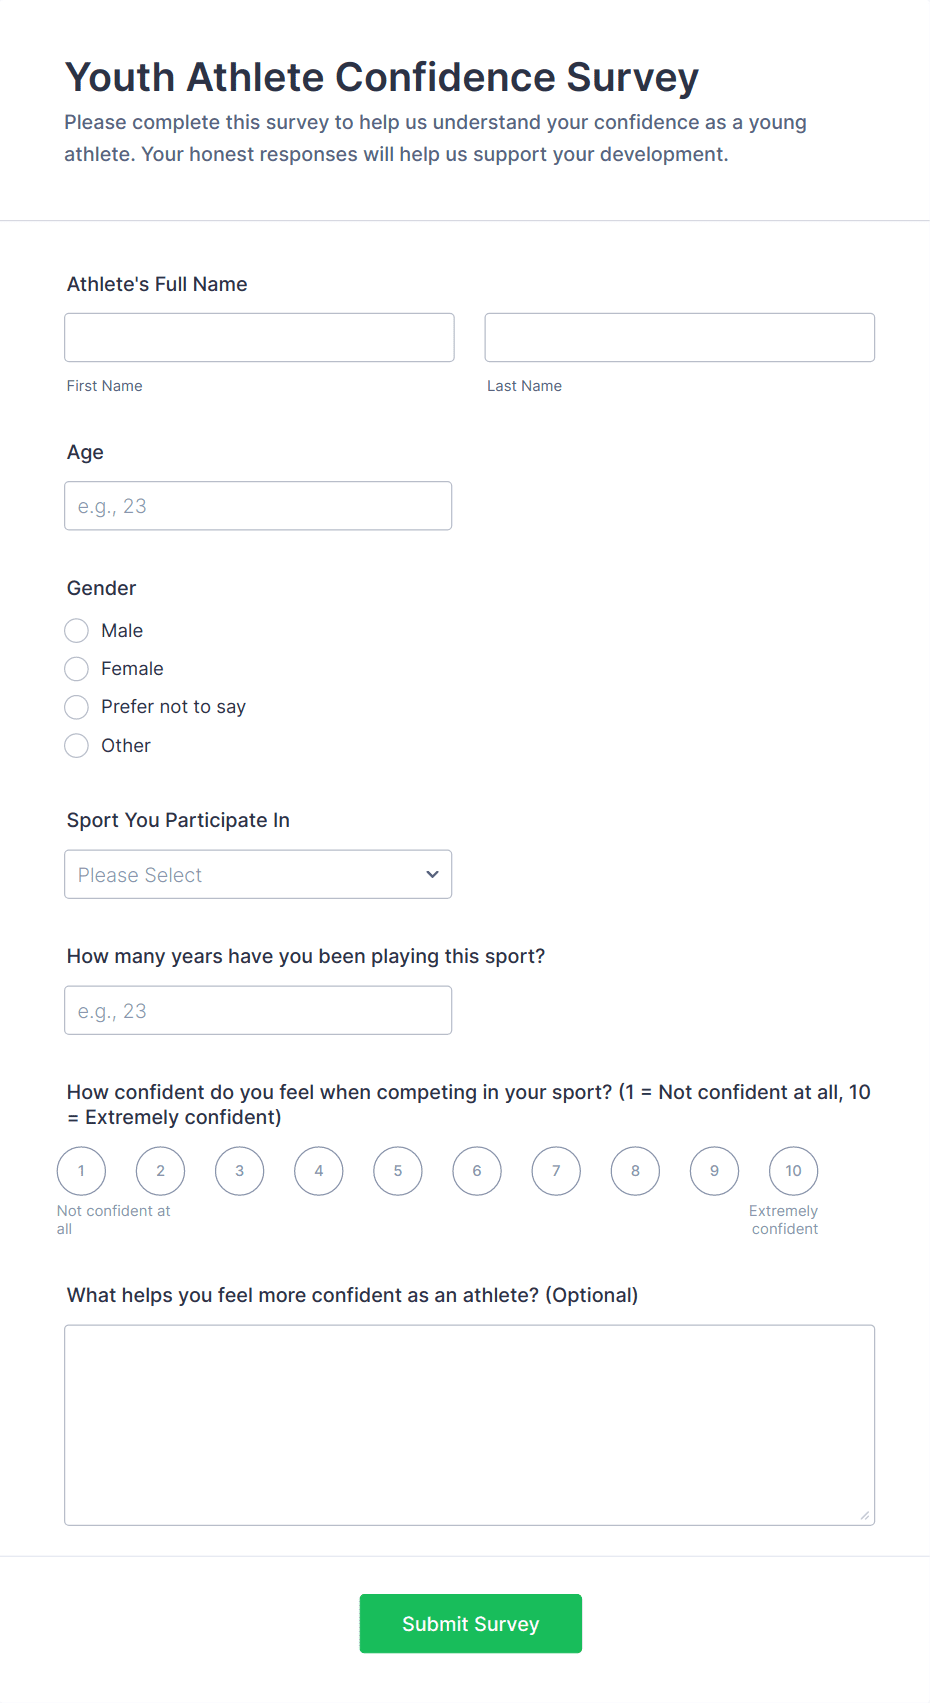The height and width of the screenshot is (1703, 930).
Task: Select the Other gender option
Action: [77, 746]
